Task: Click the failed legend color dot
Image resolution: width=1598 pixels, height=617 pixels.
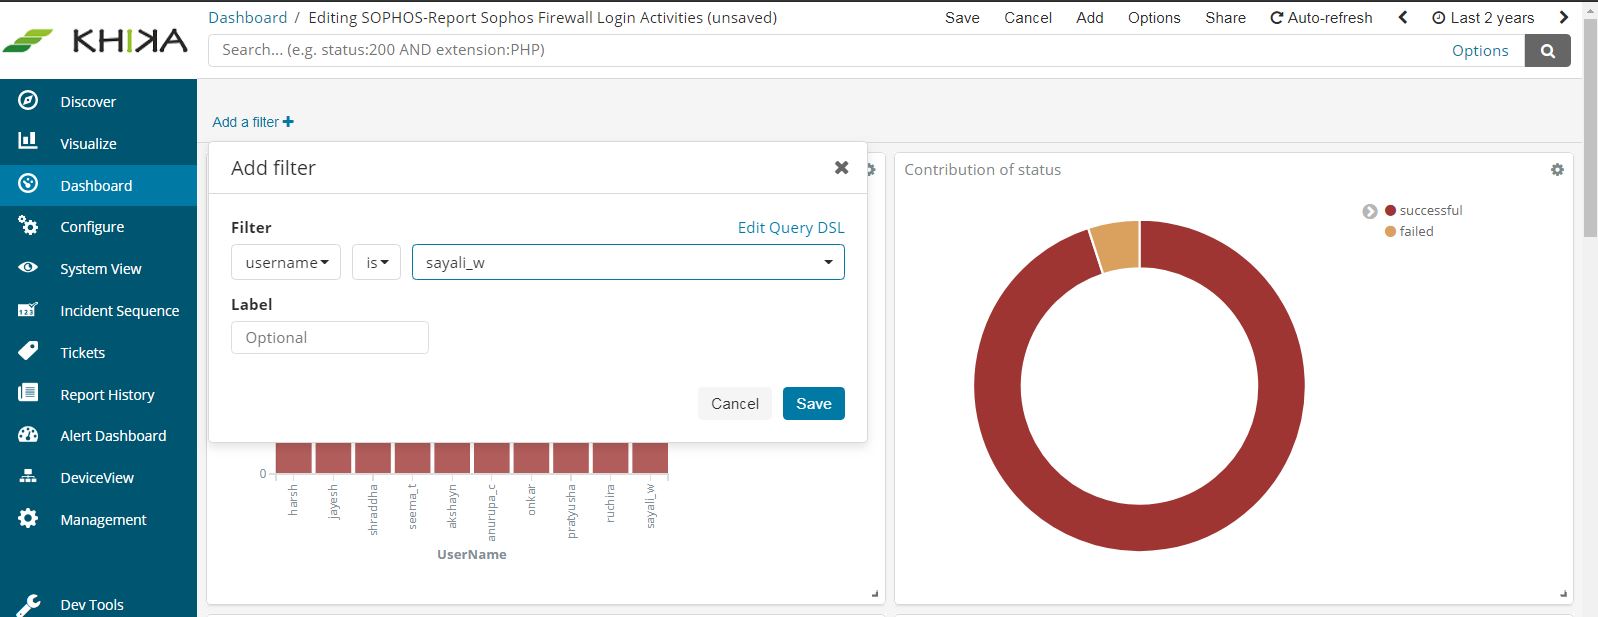Action: click(x=1390, y=232)
